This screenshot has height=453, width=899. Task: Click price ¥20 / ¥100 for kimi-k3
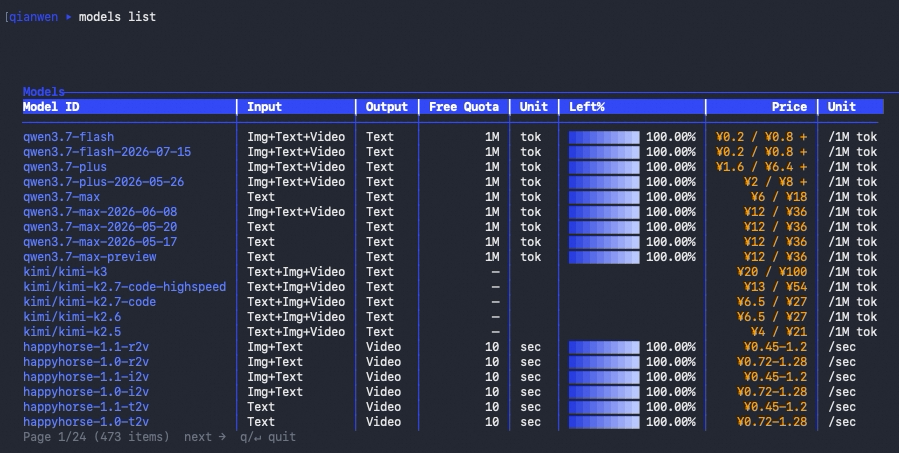point(772,272)
